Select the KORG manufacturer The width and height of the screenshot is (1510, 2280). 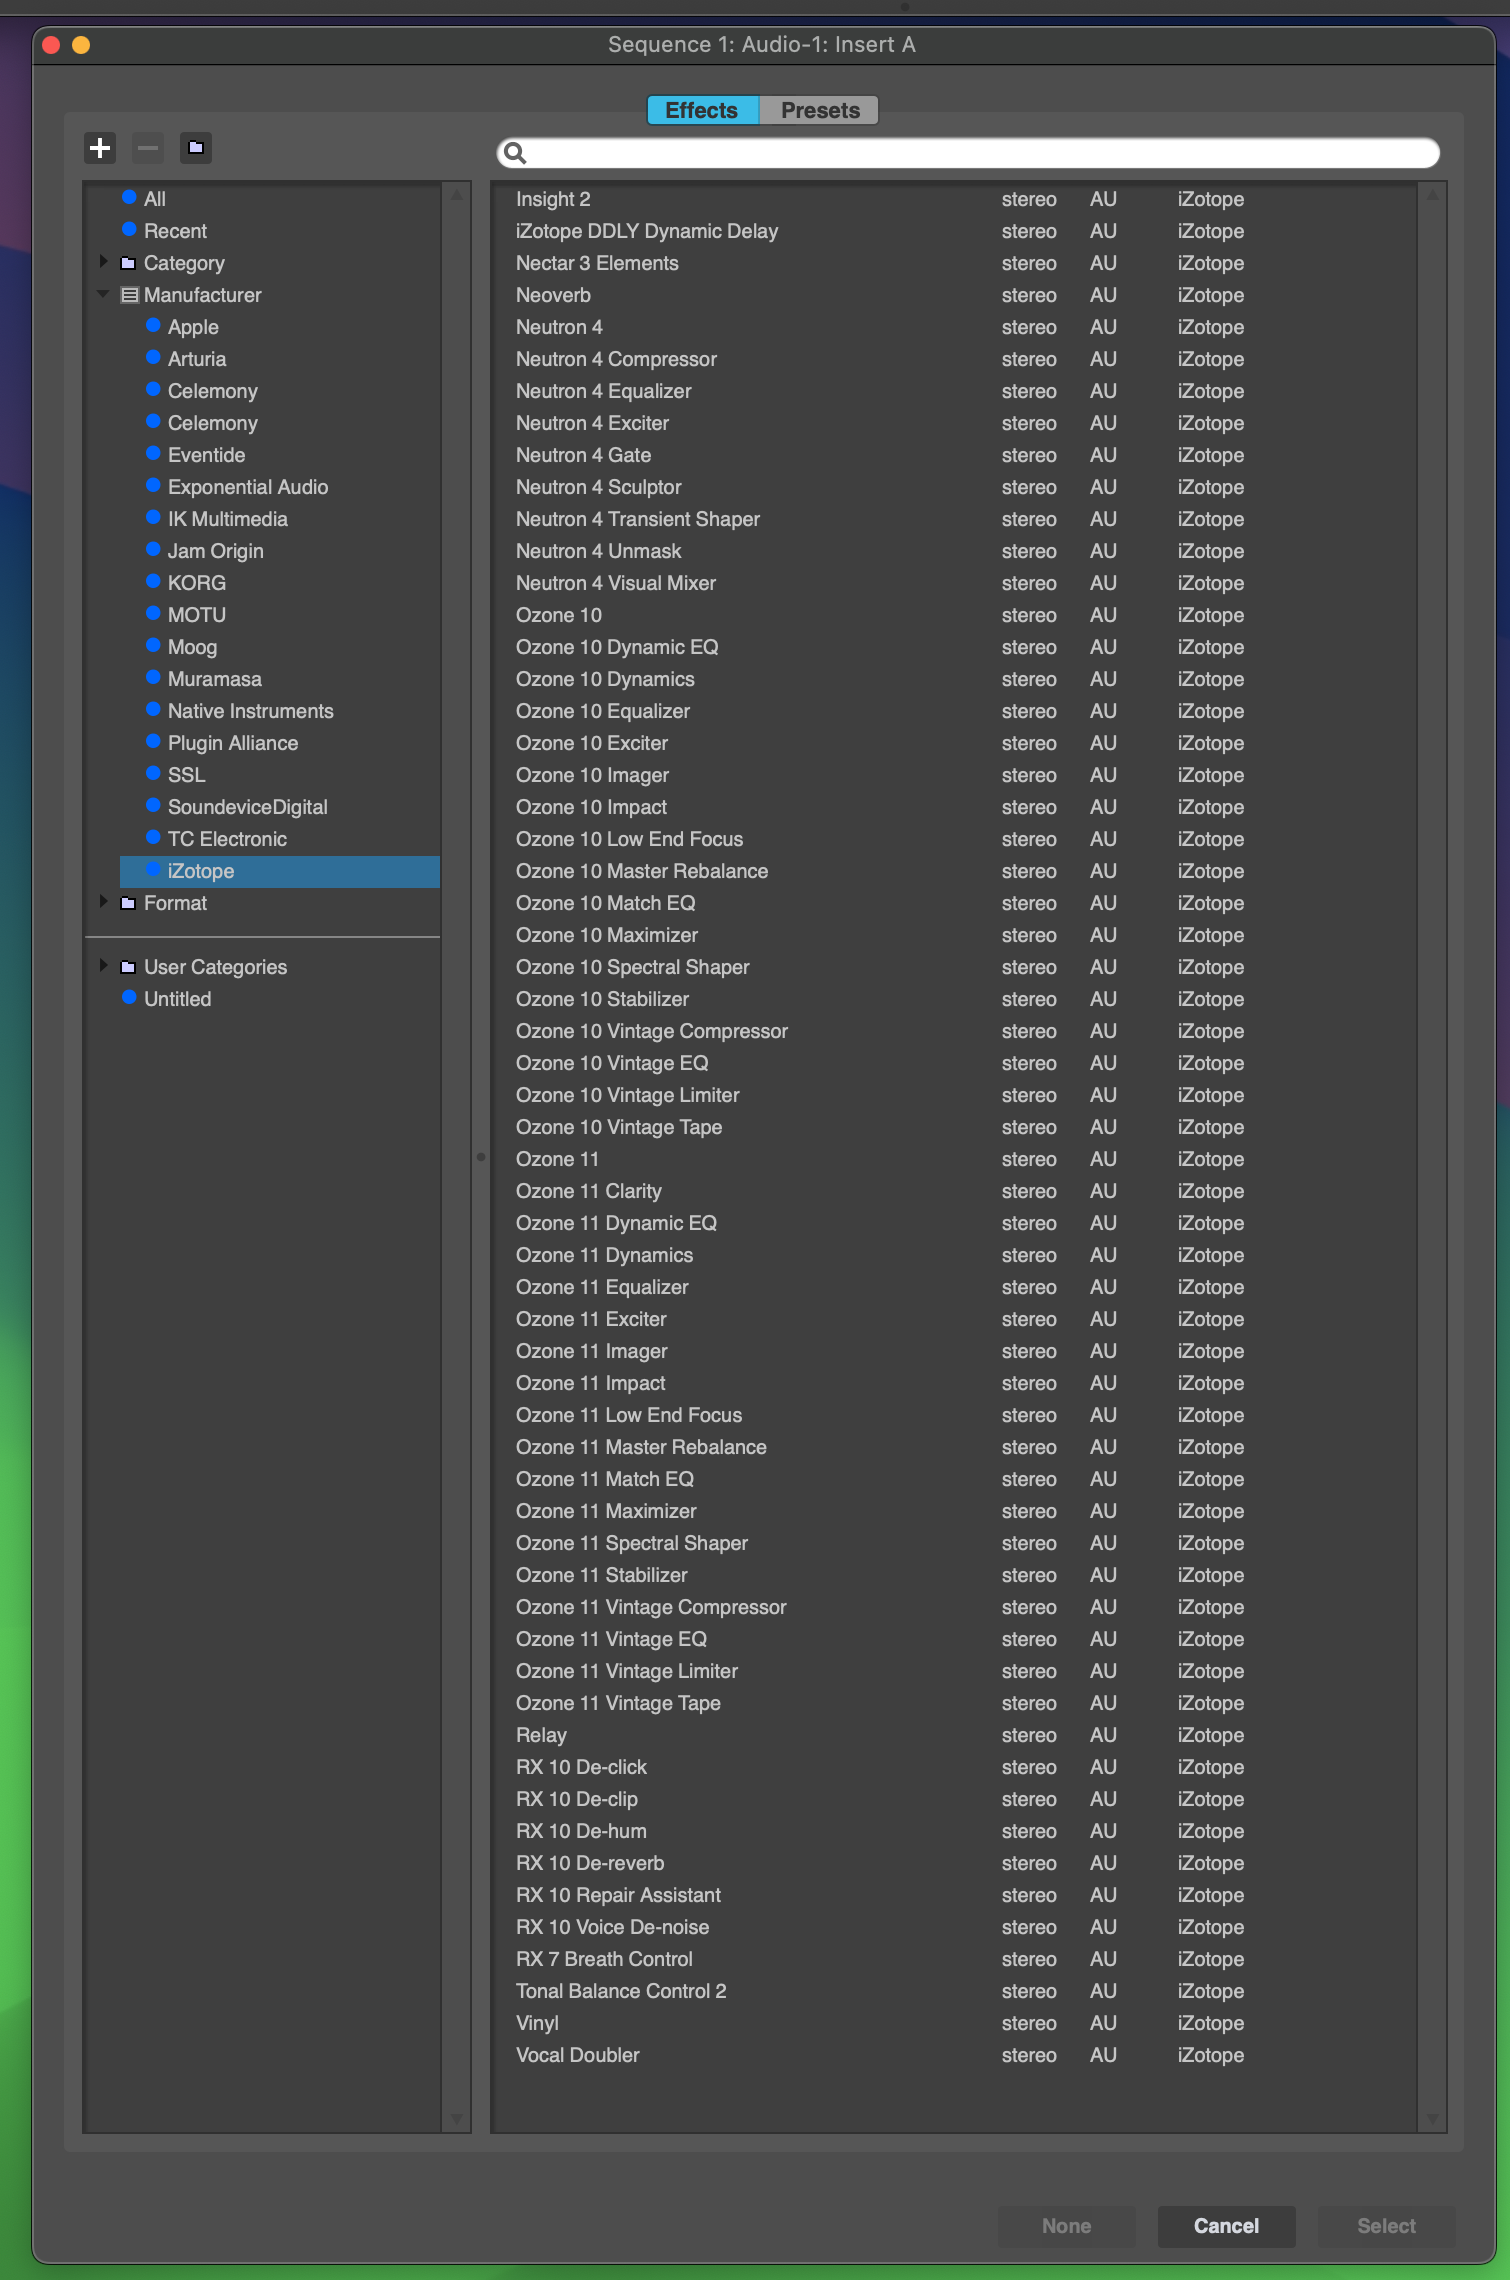tap(197, 583)
